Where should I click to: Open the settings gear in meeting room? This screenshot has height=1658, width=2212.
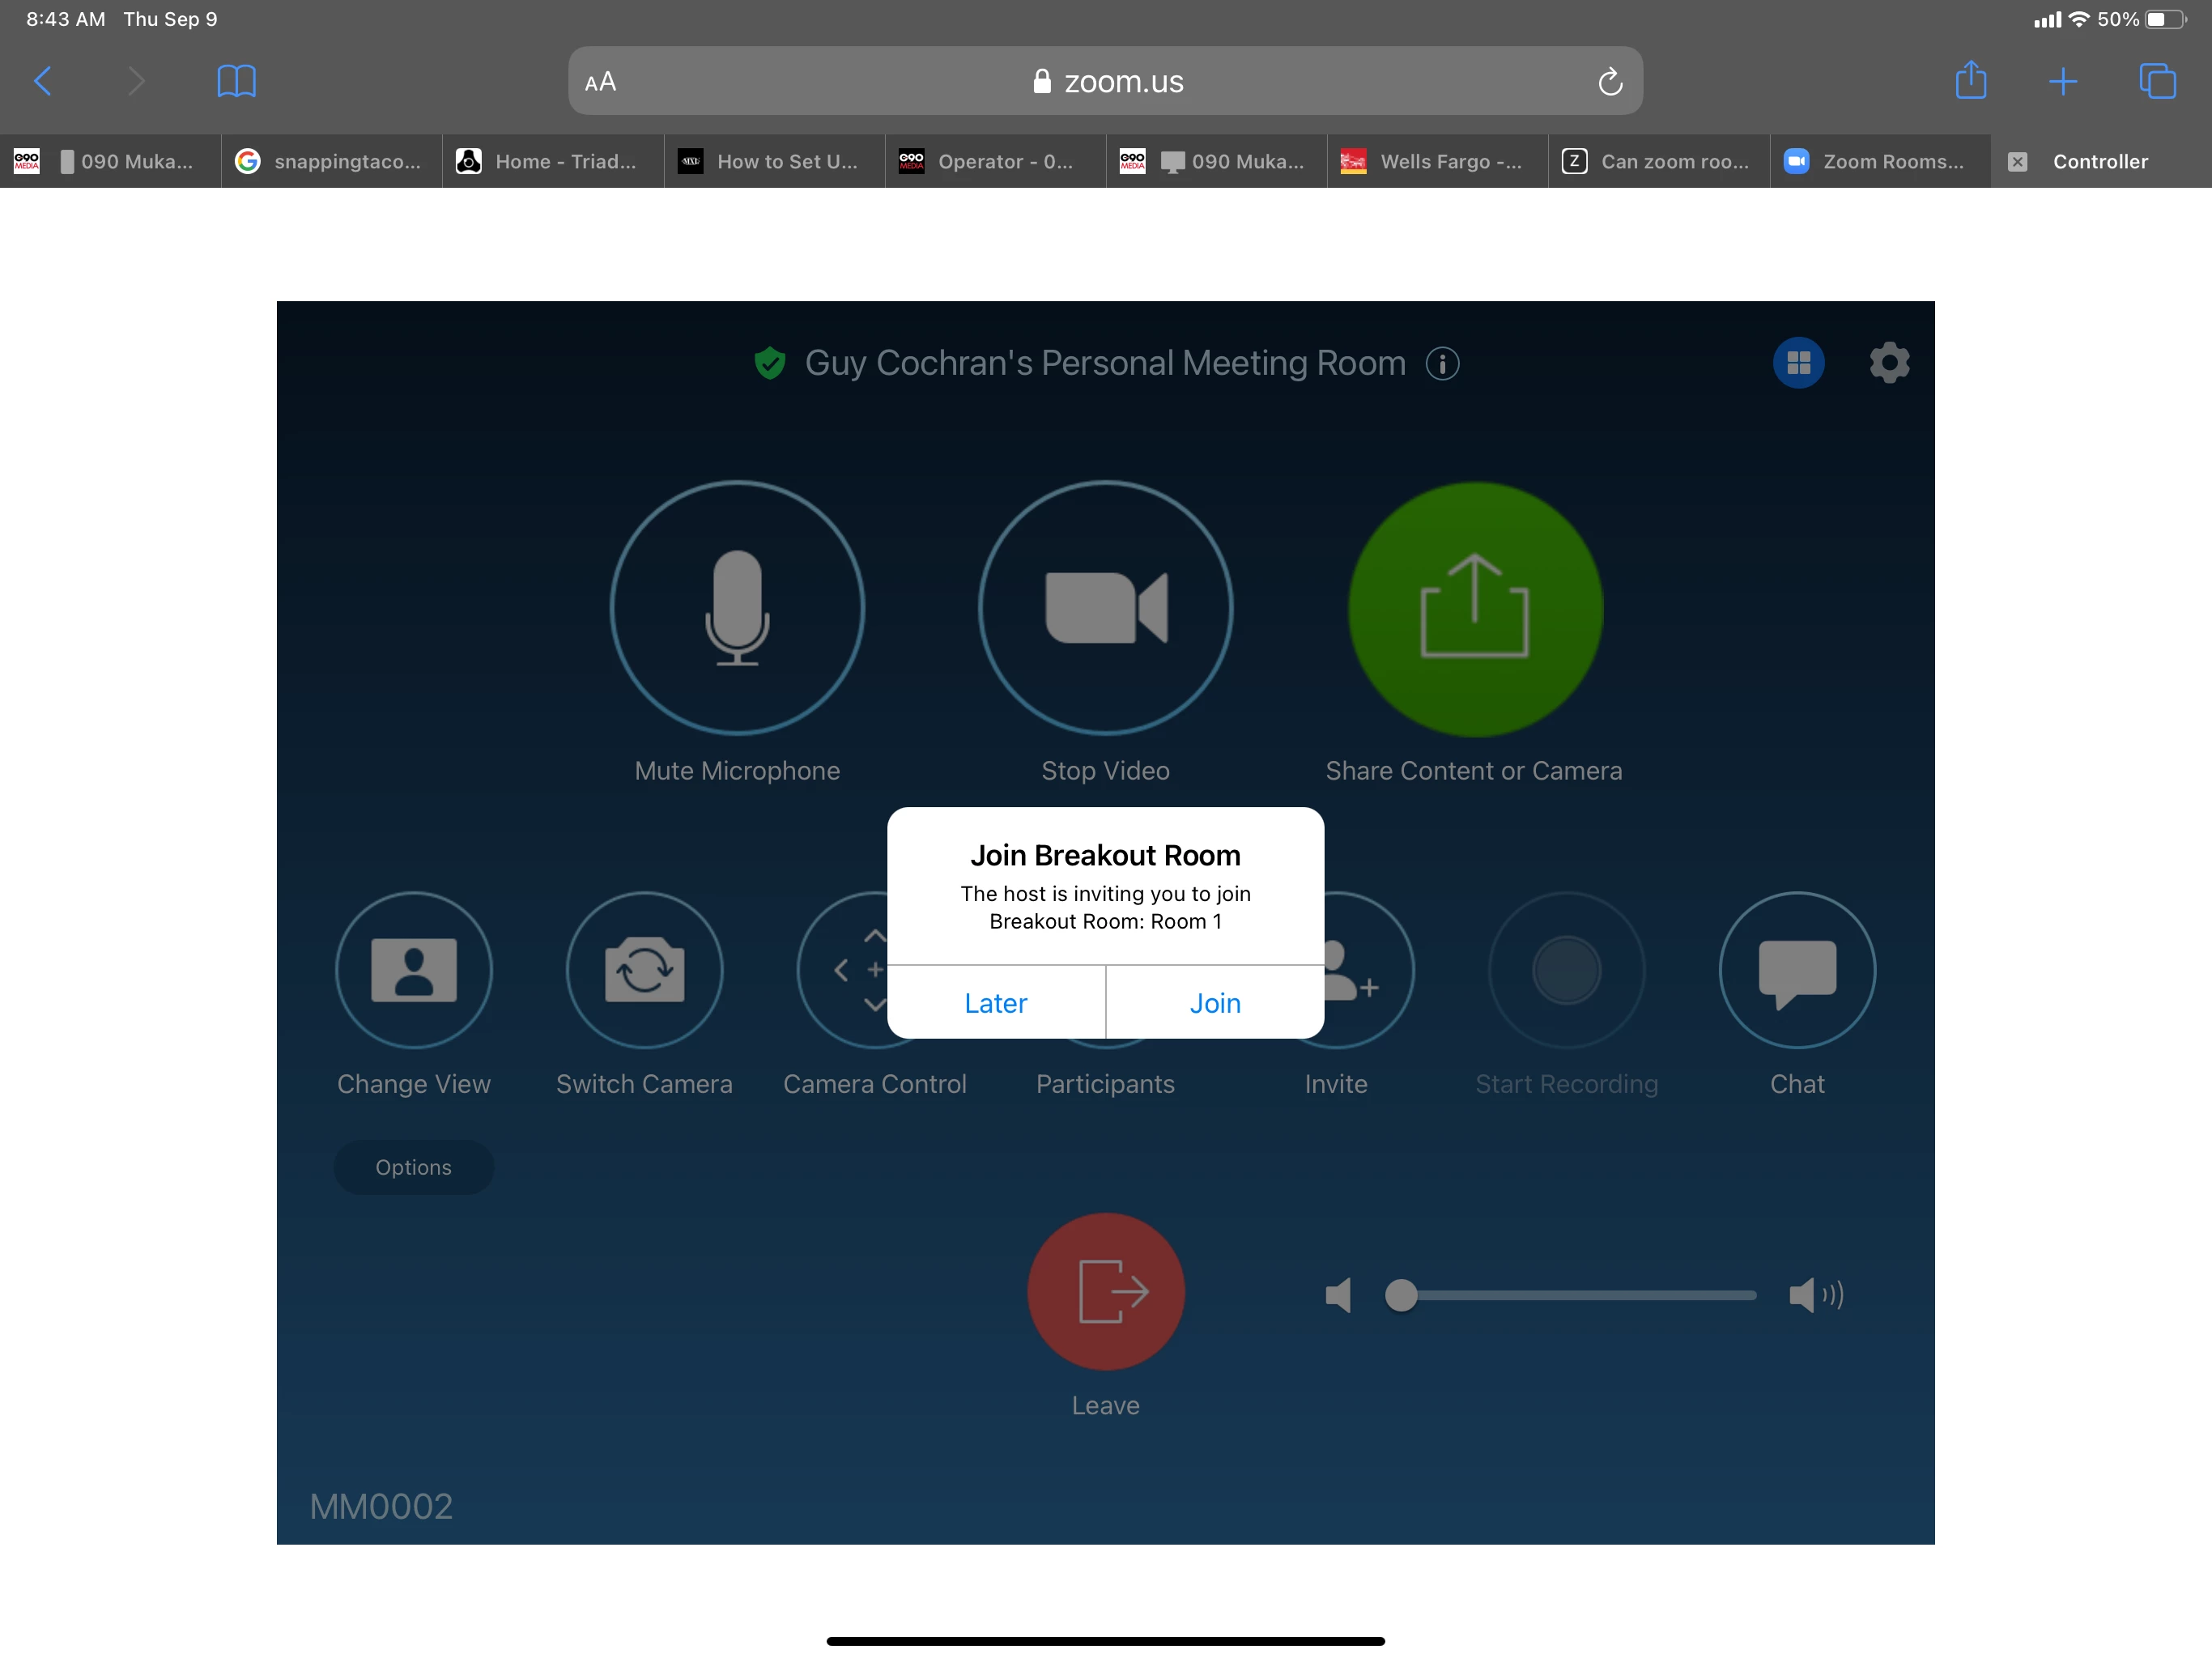1888,363
